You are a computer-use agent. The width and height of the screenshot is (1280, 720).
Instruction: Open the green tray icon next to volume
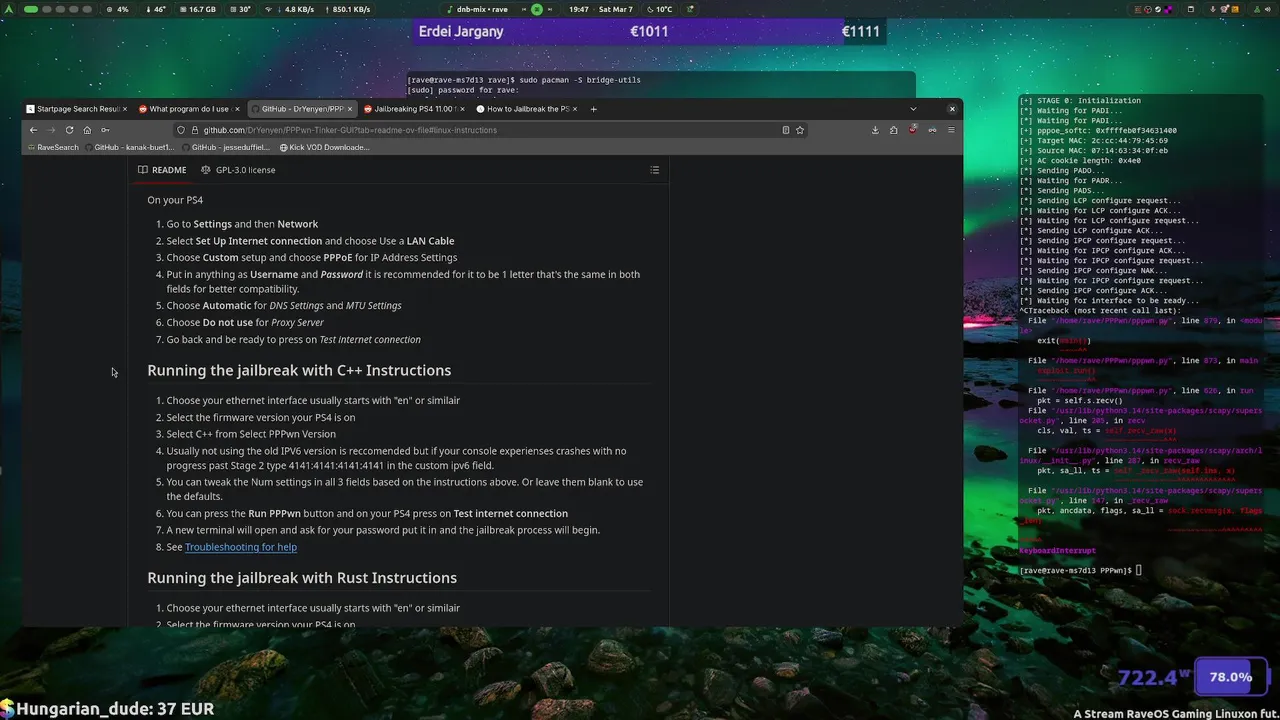(x=1257, y=9)
